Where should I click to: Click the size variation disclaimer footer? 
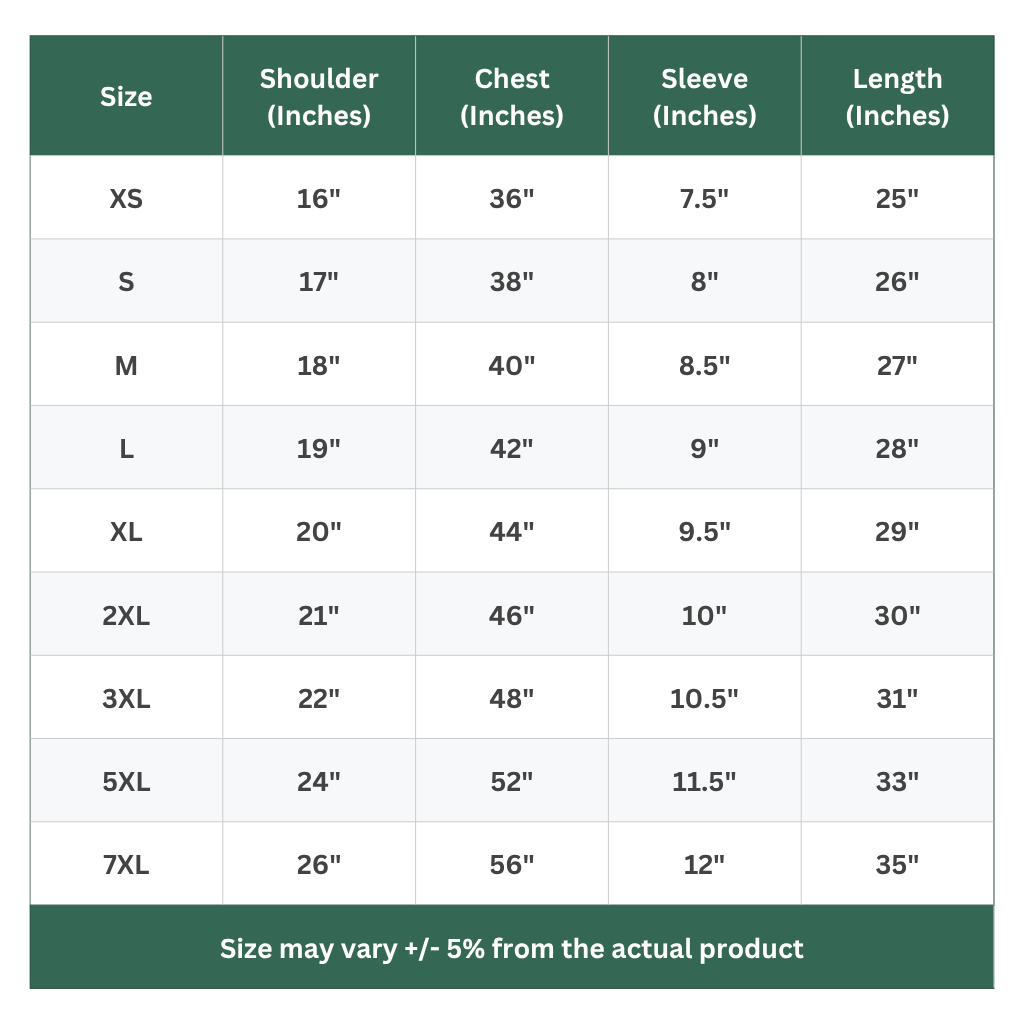pos(512,948)
